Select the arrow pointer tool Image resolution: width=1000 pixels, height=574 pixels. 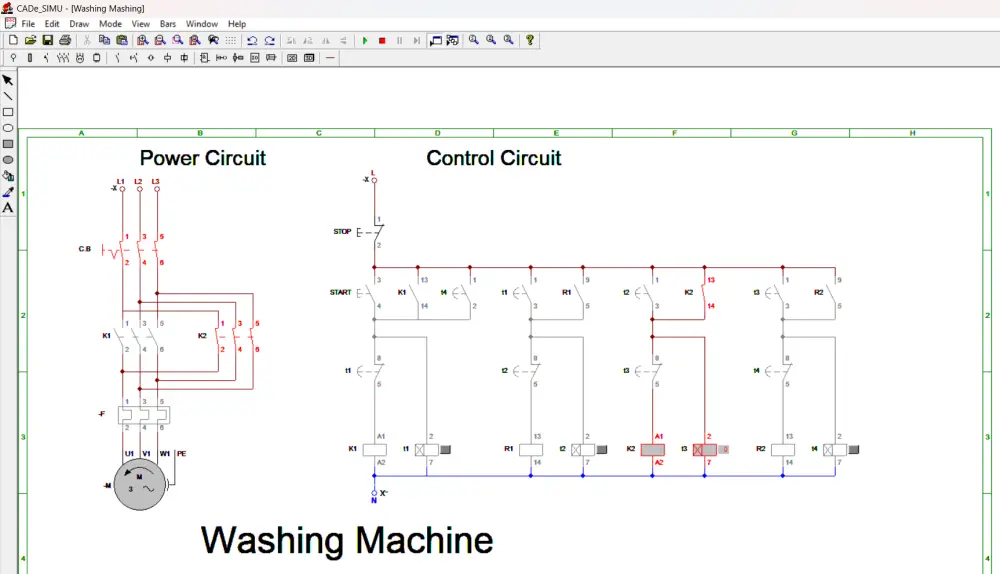(8, 80)
